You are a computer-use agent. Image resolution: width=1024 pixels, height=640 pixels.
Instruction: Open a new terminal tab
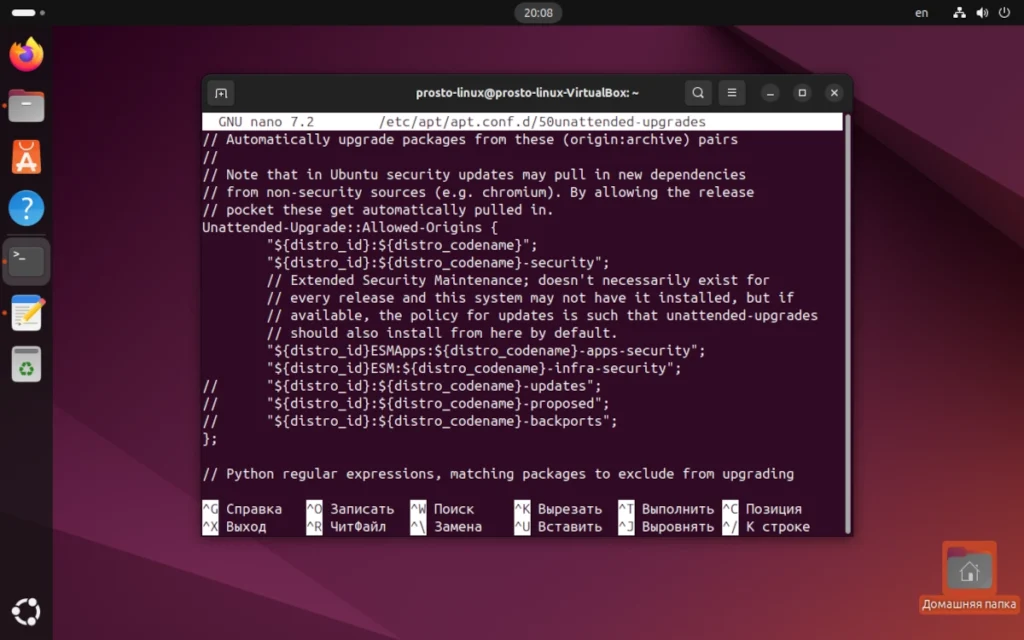[221, 93]
